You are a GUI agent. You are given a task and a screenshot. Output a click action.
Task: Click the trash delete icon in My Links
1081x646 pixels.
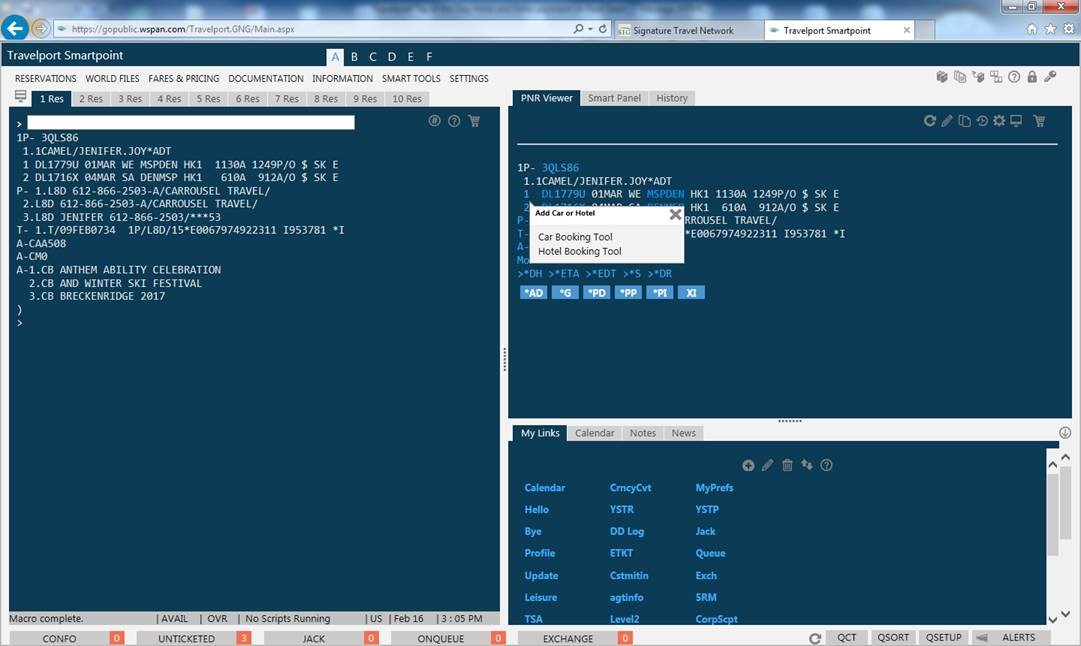tap(787, 465)
